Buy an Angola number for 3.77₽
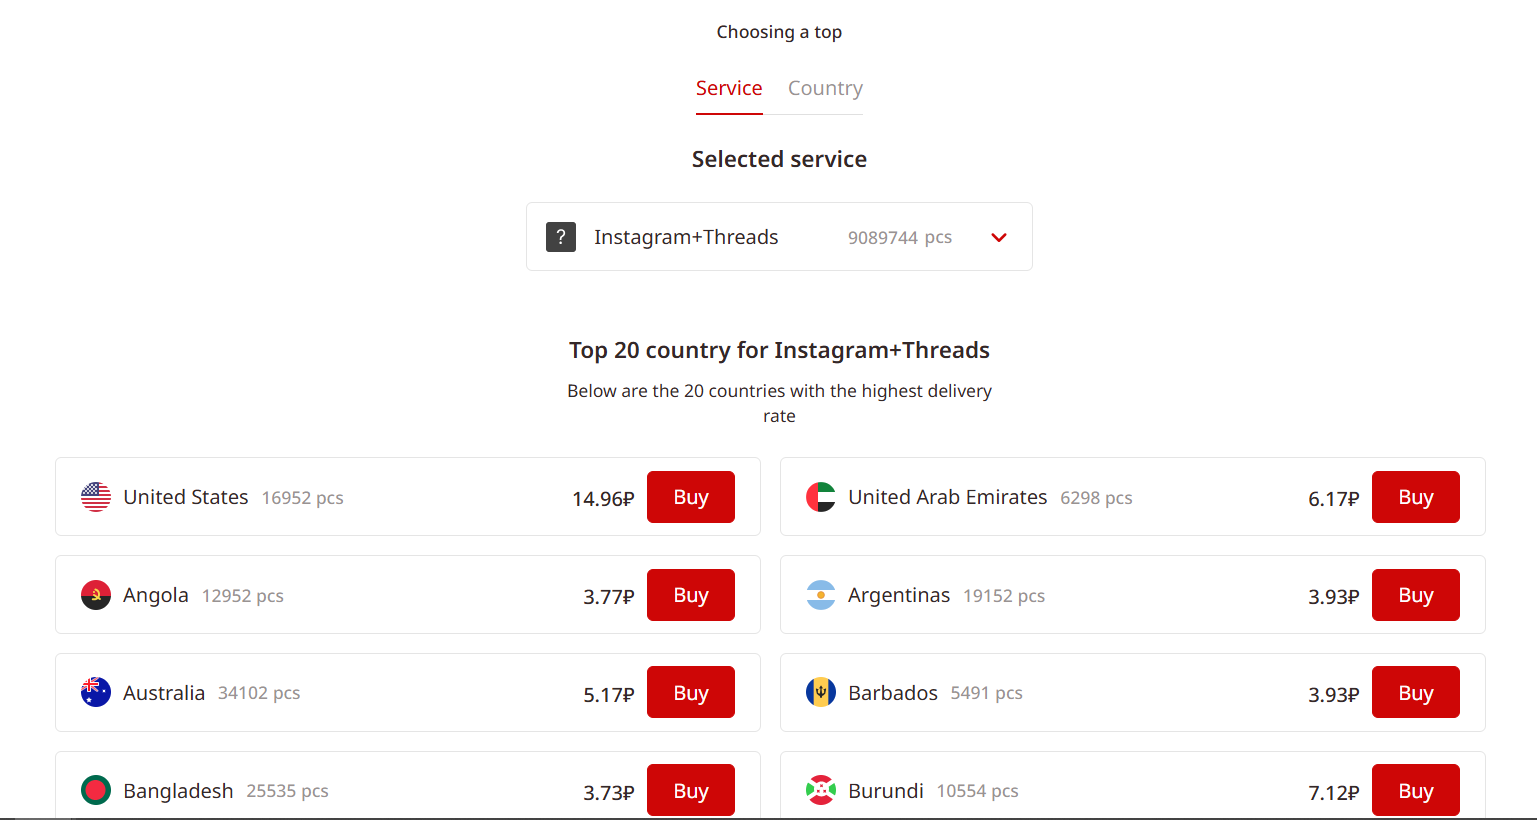Screen dimensions: 1537x820 coord(691,595)
